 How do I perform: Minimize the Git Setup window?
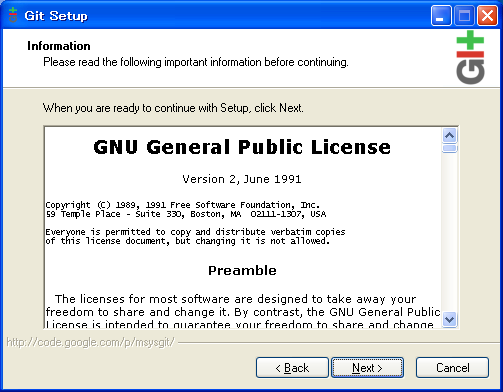441,16
